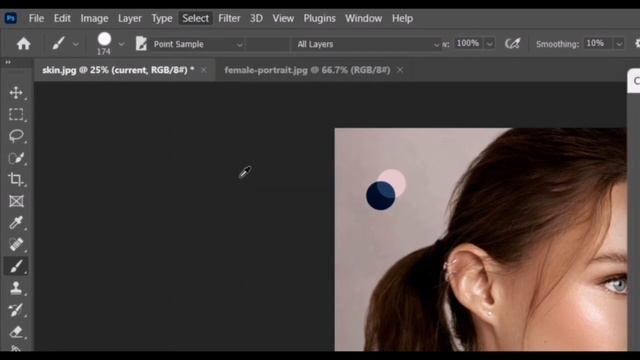Viewport: 640px width, 360px height.
Task: Click the Home button
Action: pos(23,44)
